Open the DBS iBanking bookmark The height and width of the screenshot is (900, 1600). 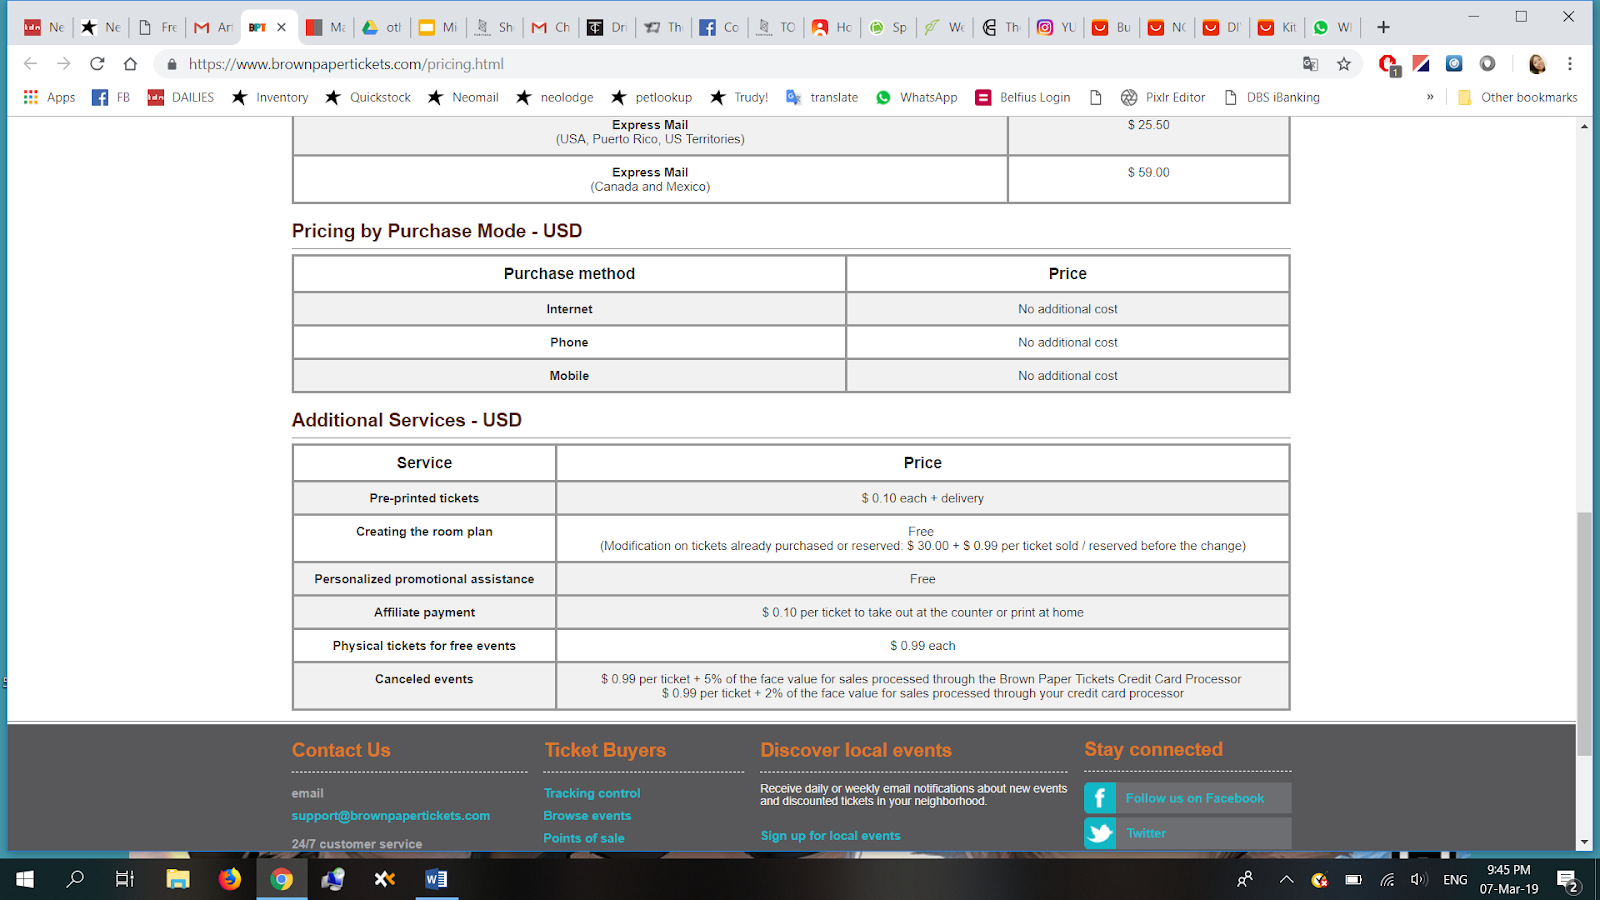[1271, 97]
